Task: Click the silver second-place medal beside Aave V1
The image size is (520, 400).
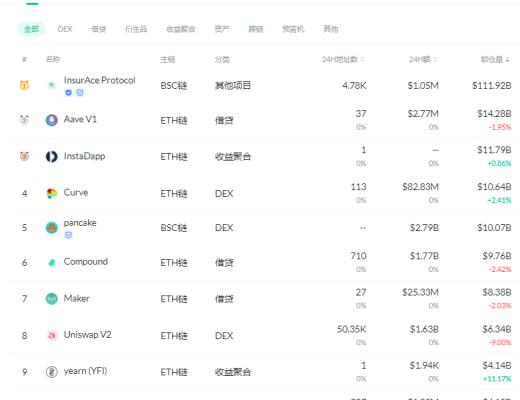Action: pyautogui.click(x=24, y=119)
